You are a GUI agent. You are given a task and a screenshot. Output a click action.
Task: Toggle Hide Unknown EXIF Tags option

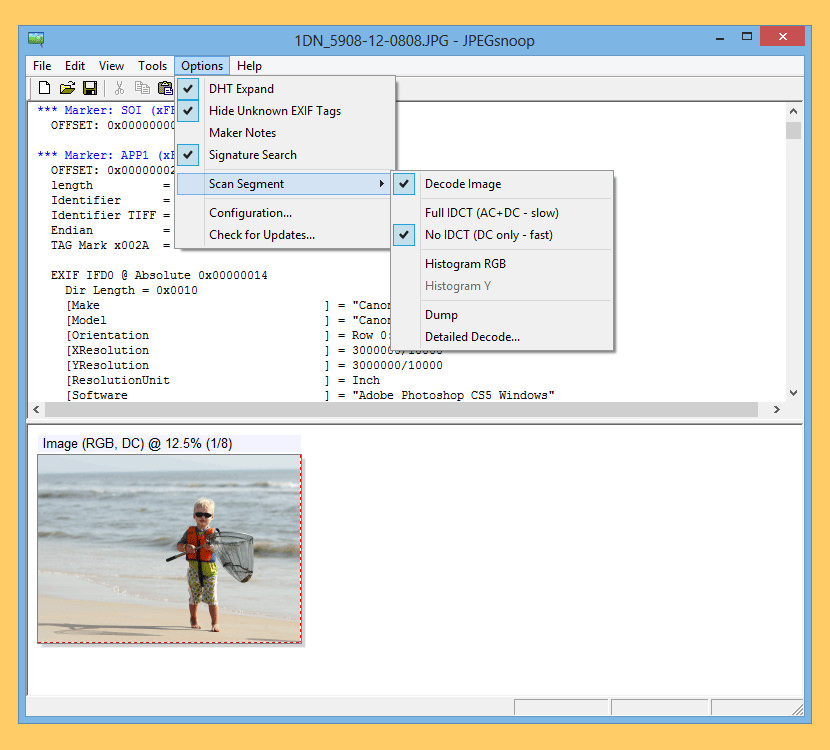pyautogui.click(x=285, y=111)
